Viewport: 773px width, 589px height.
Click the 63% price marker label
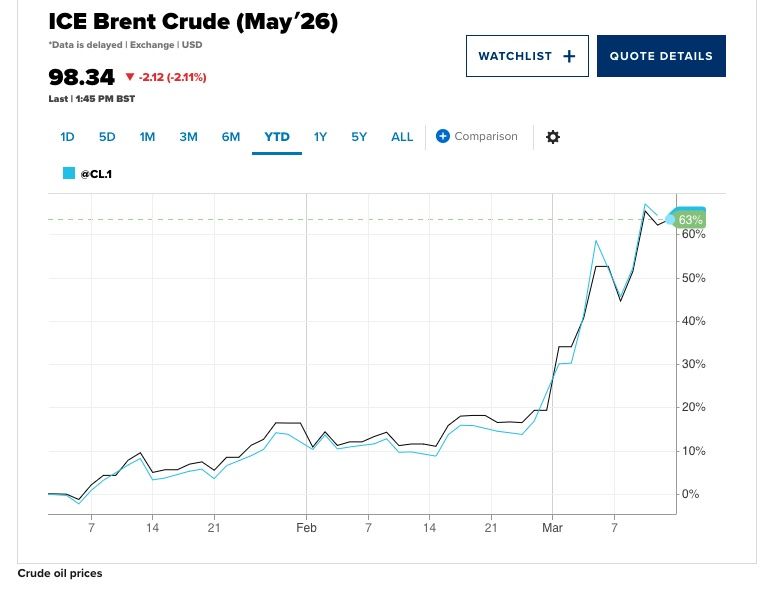pyautogui.click(x=690, y=219)
